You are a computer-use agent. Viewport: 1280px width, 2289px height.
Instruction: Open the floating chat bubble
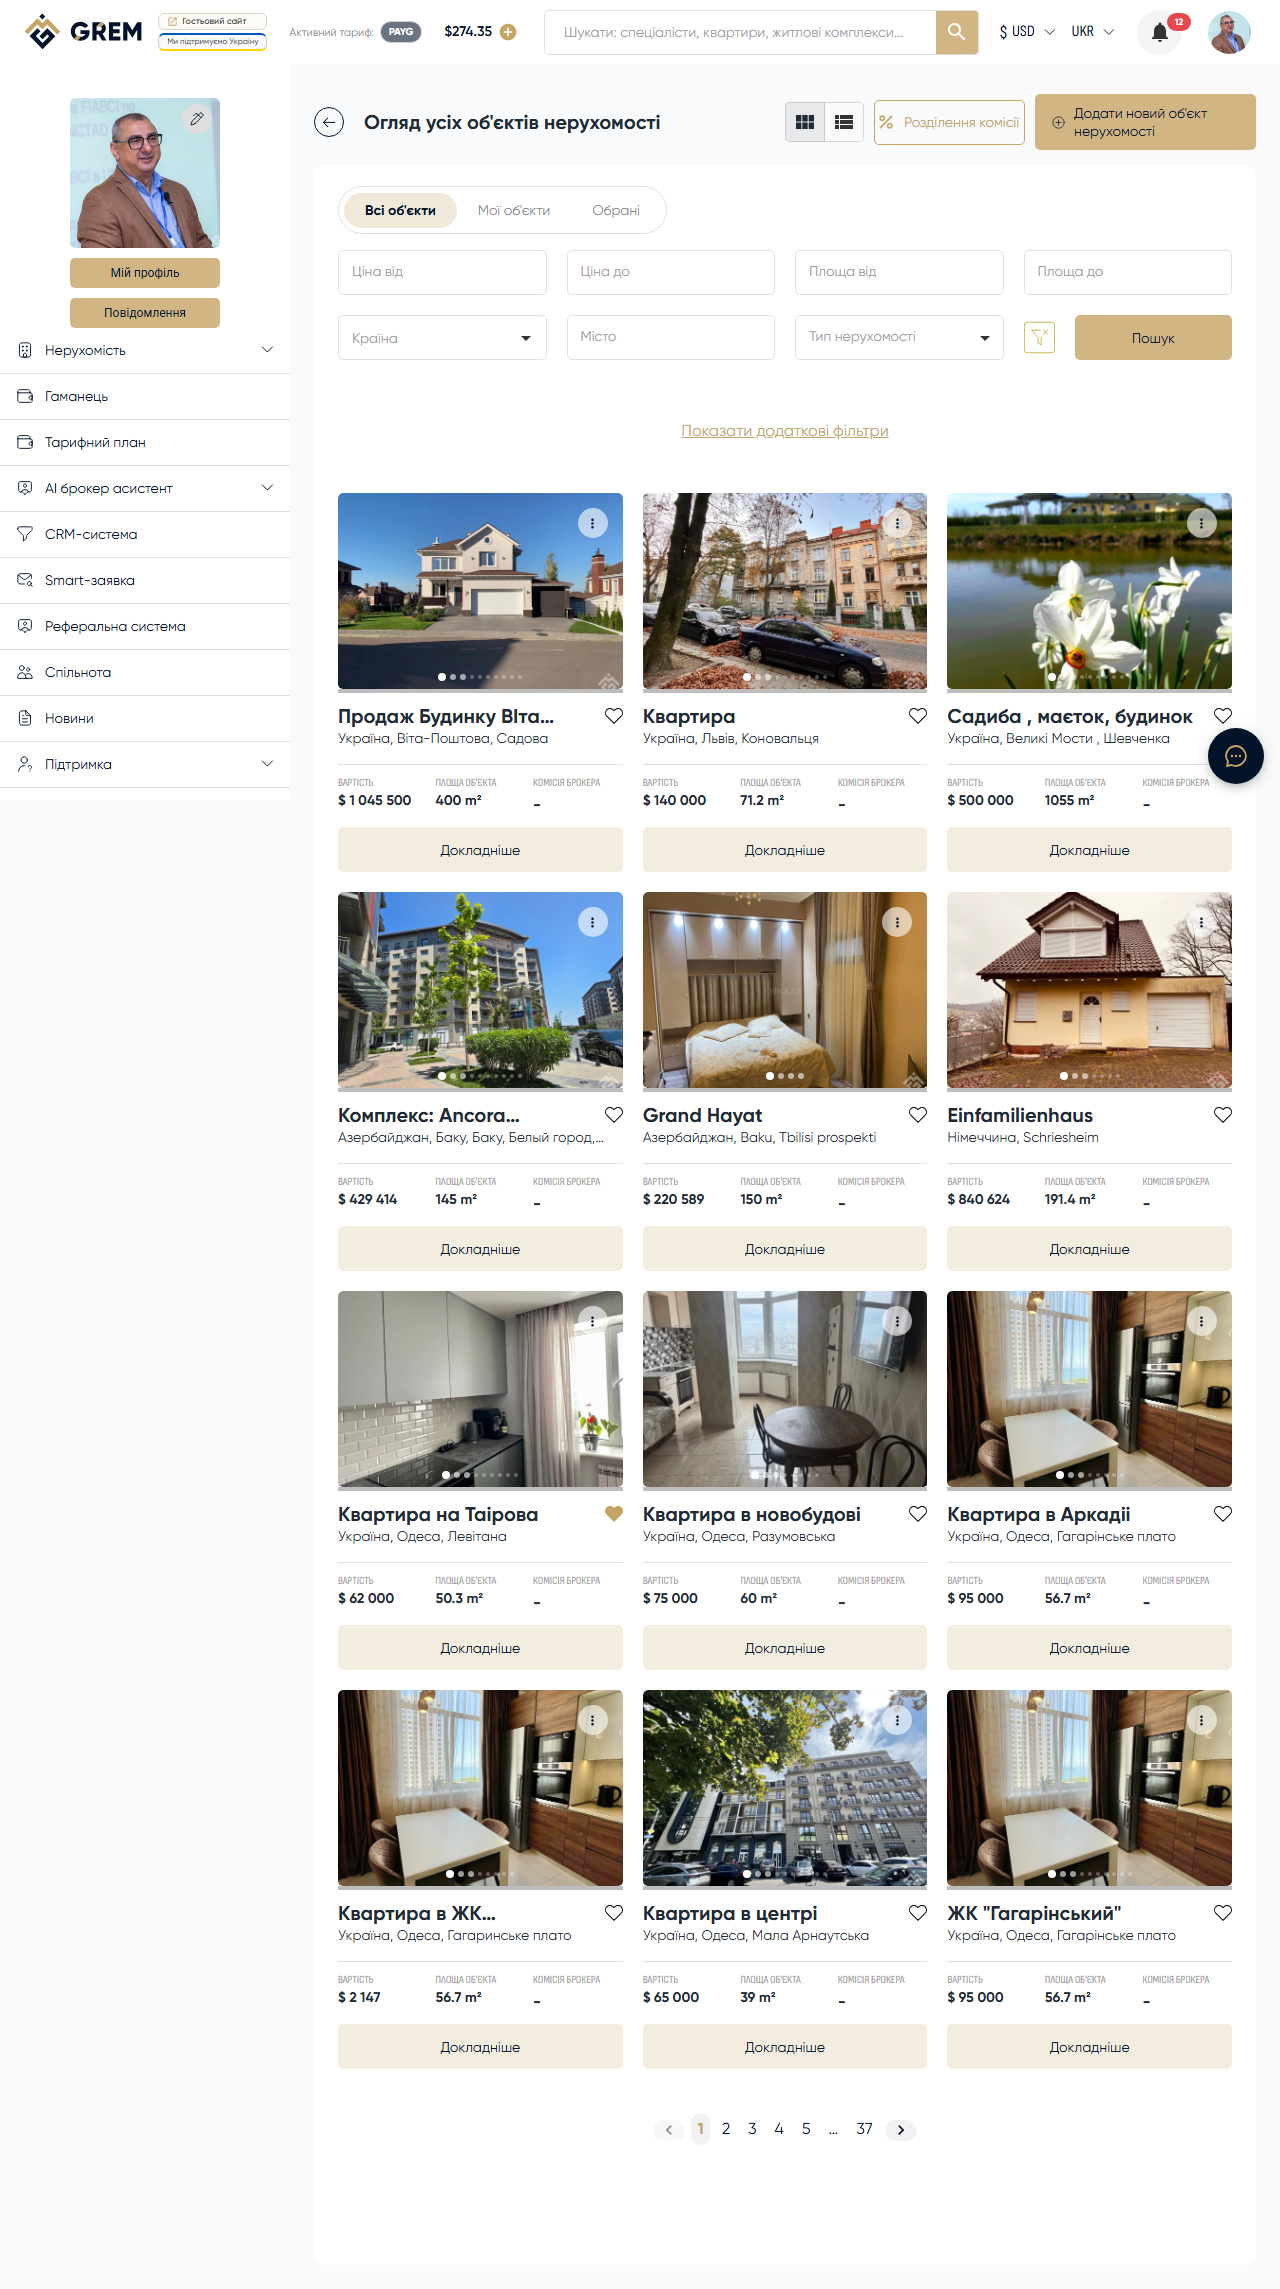point(1235,756)
